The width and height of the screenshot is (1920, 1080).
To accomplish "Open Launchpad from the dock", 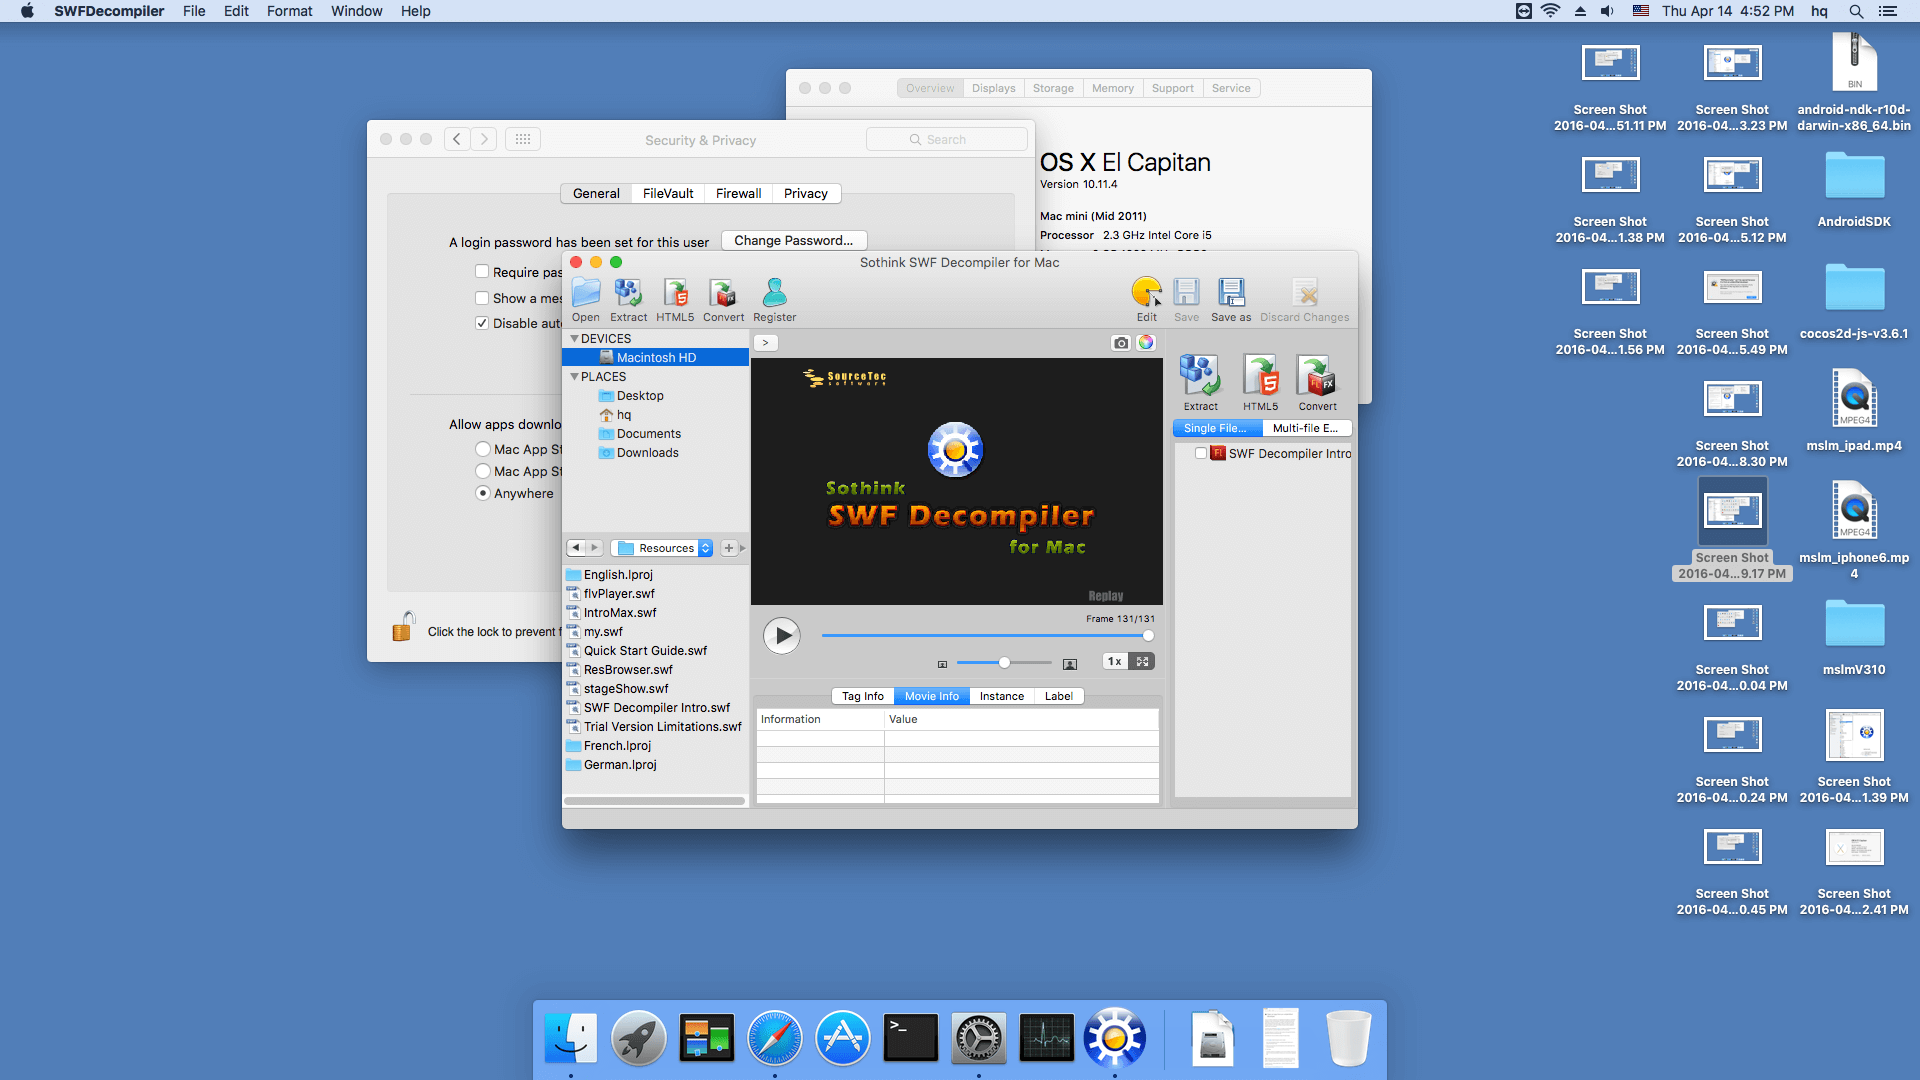I will point(639,1038).
